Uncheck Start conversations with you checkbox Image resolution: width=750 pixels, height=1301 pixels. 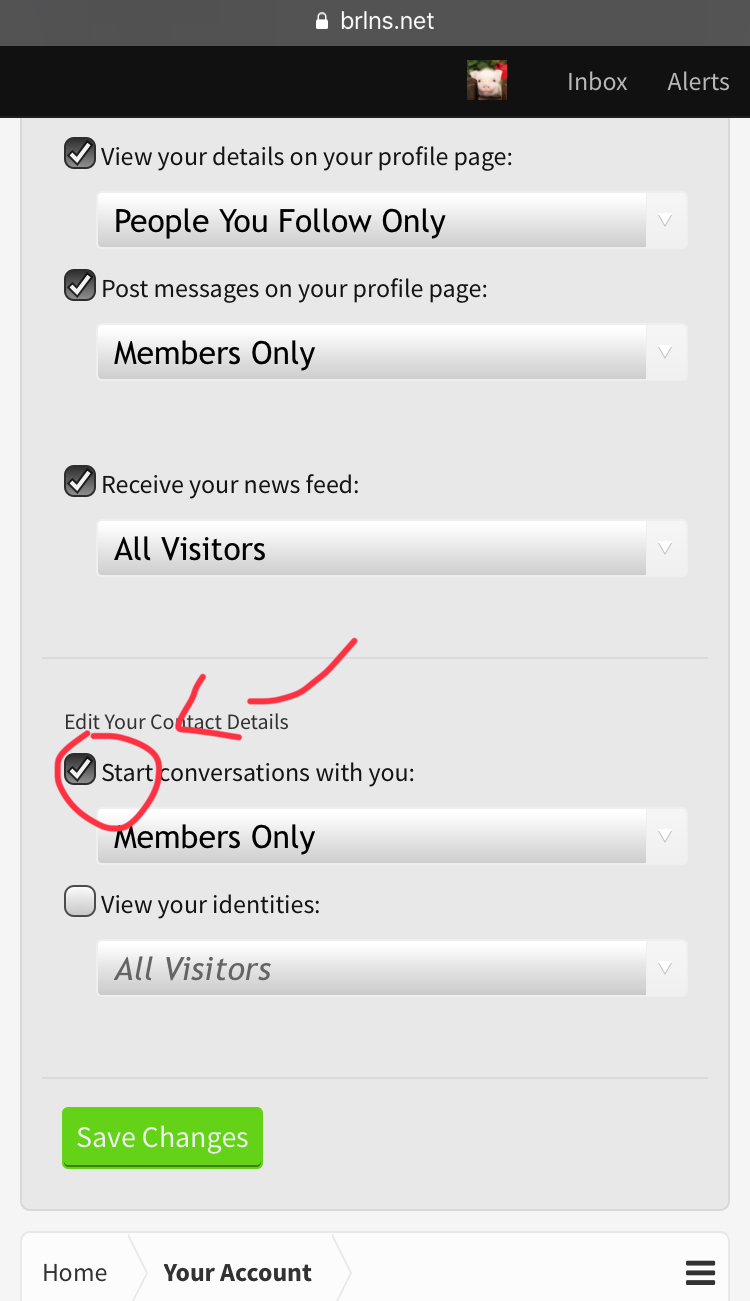tap(80, 770)
